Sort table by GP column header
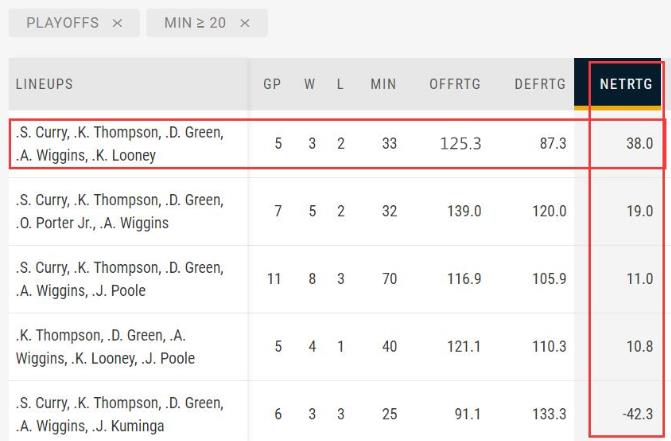The image size is (671, 441). pyautogui.click(x=272, y=84)
